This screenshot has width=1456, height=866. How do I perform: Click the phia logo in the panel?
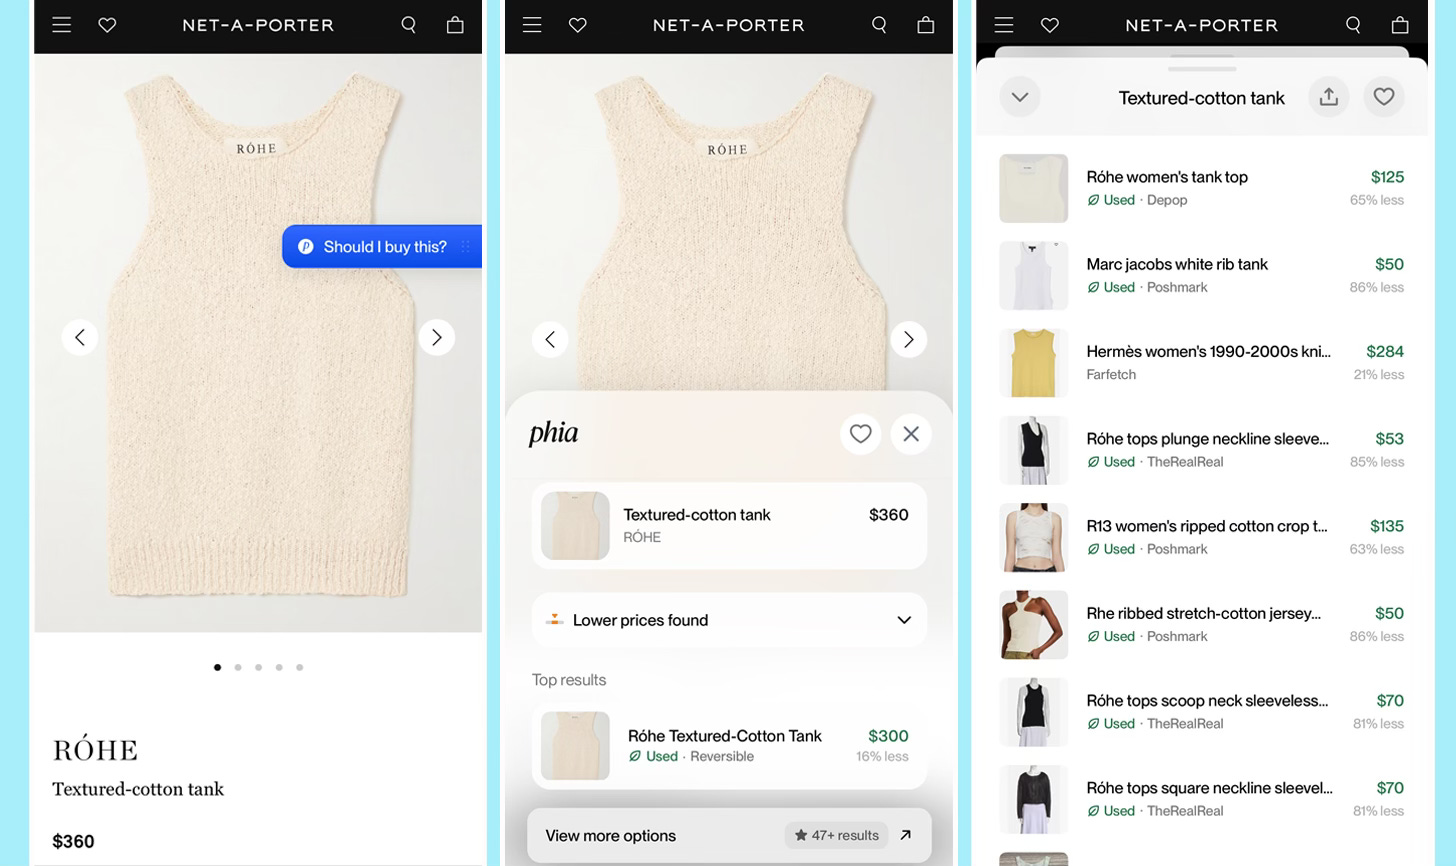coord(554,433)
